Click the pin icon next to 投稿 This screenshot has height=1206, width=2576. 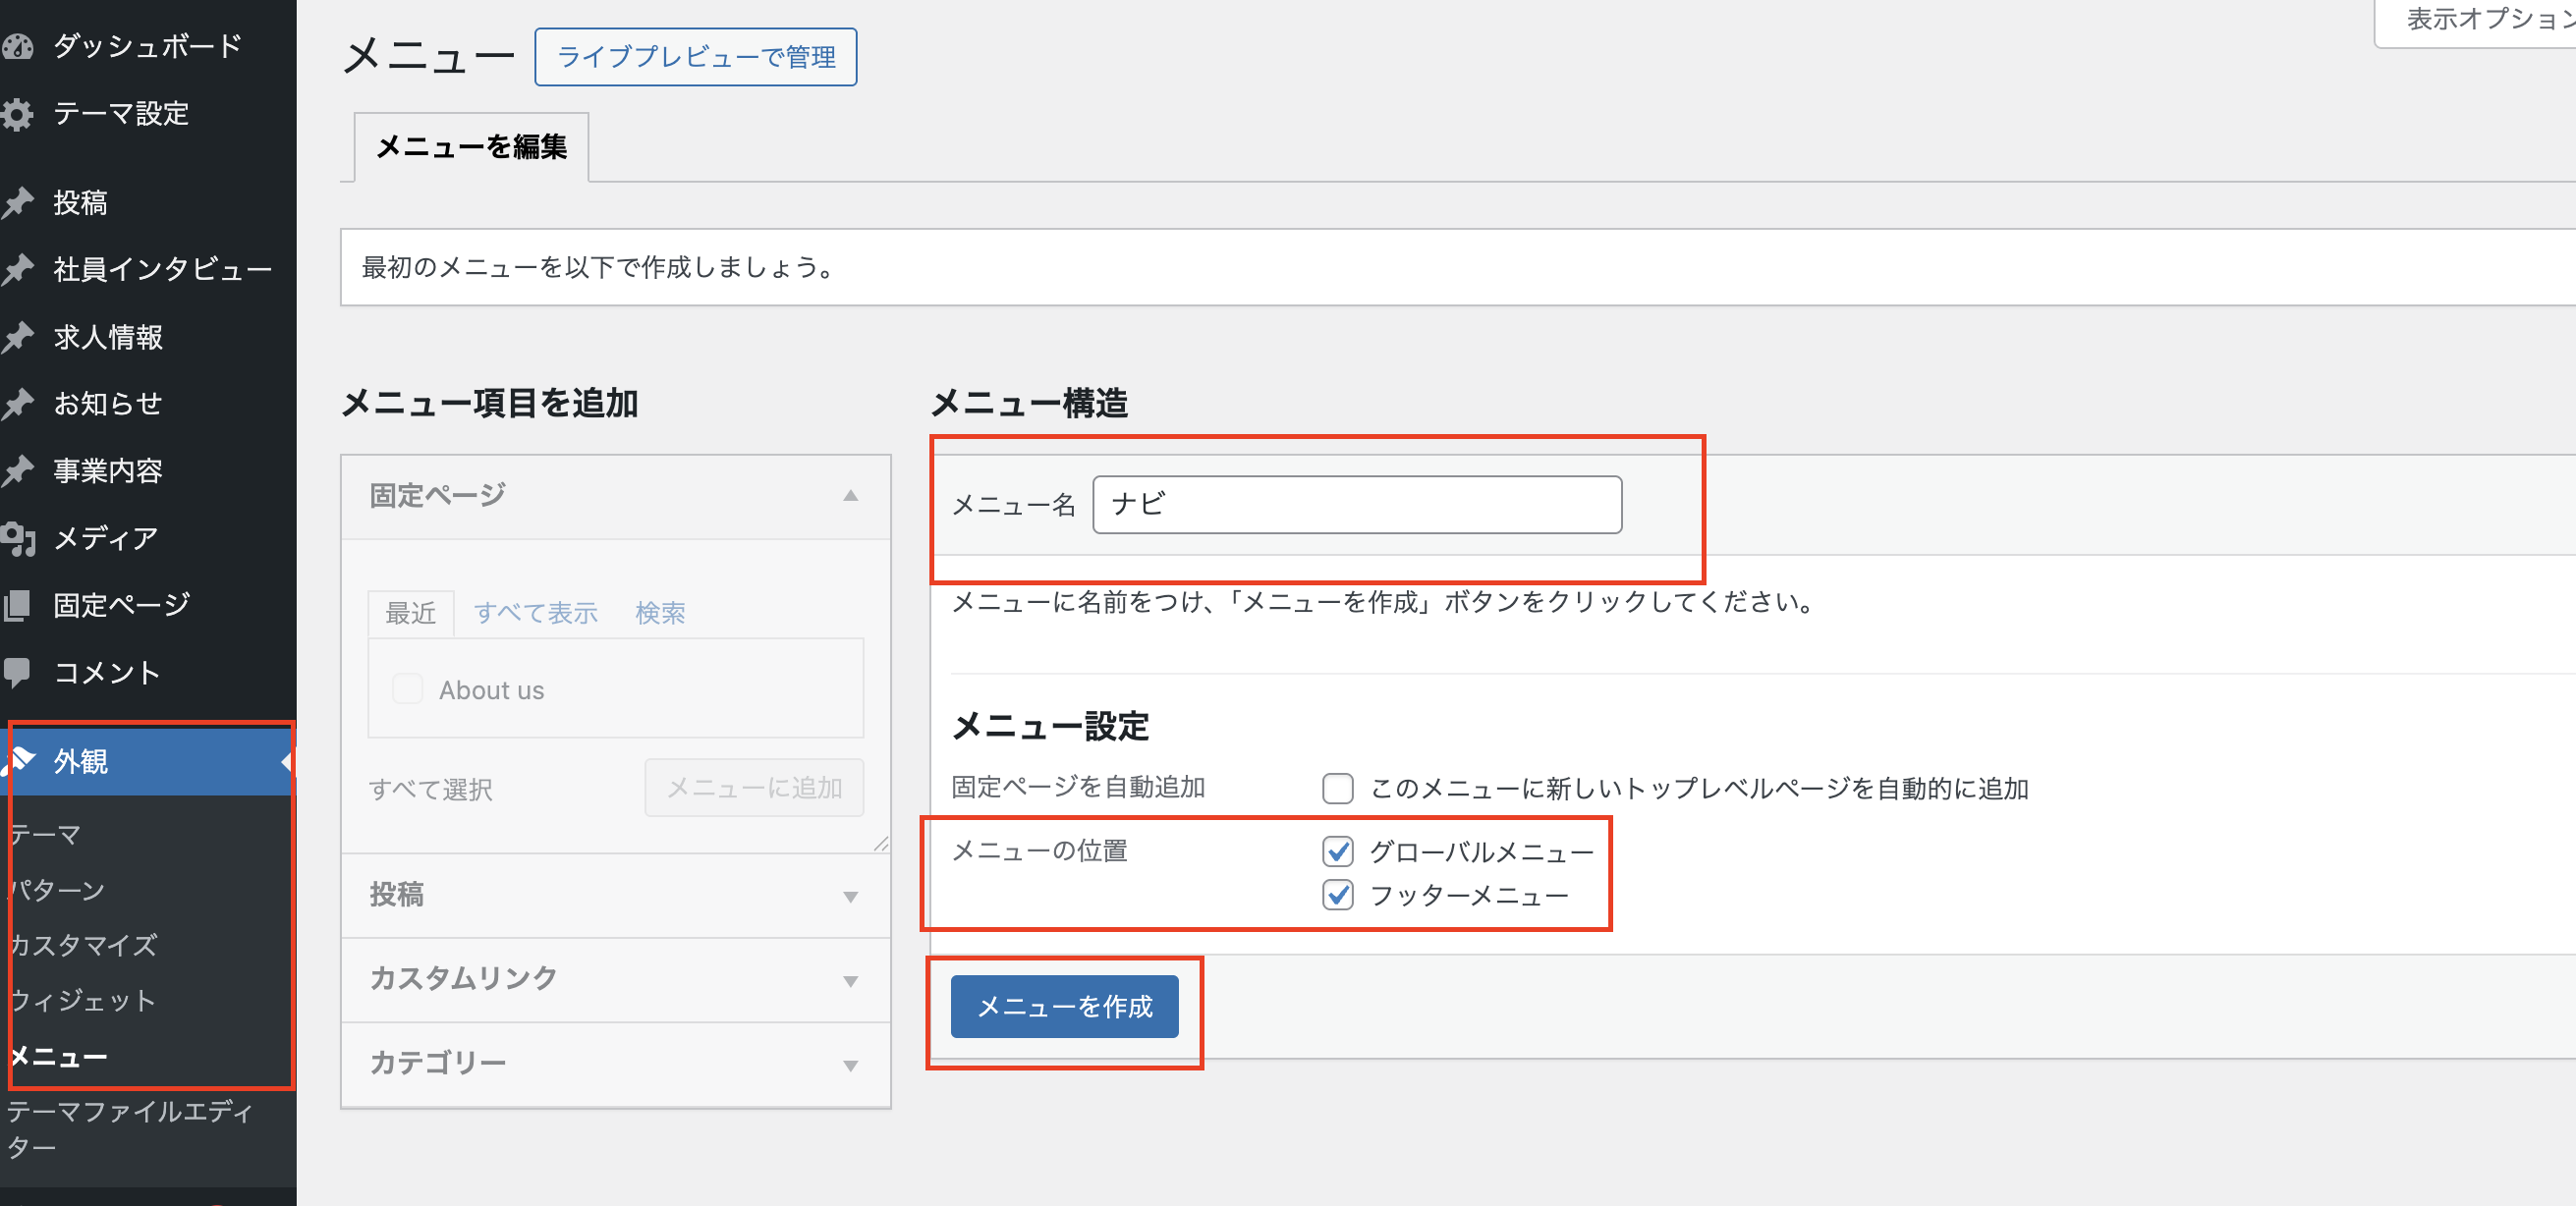click(17, 203)
